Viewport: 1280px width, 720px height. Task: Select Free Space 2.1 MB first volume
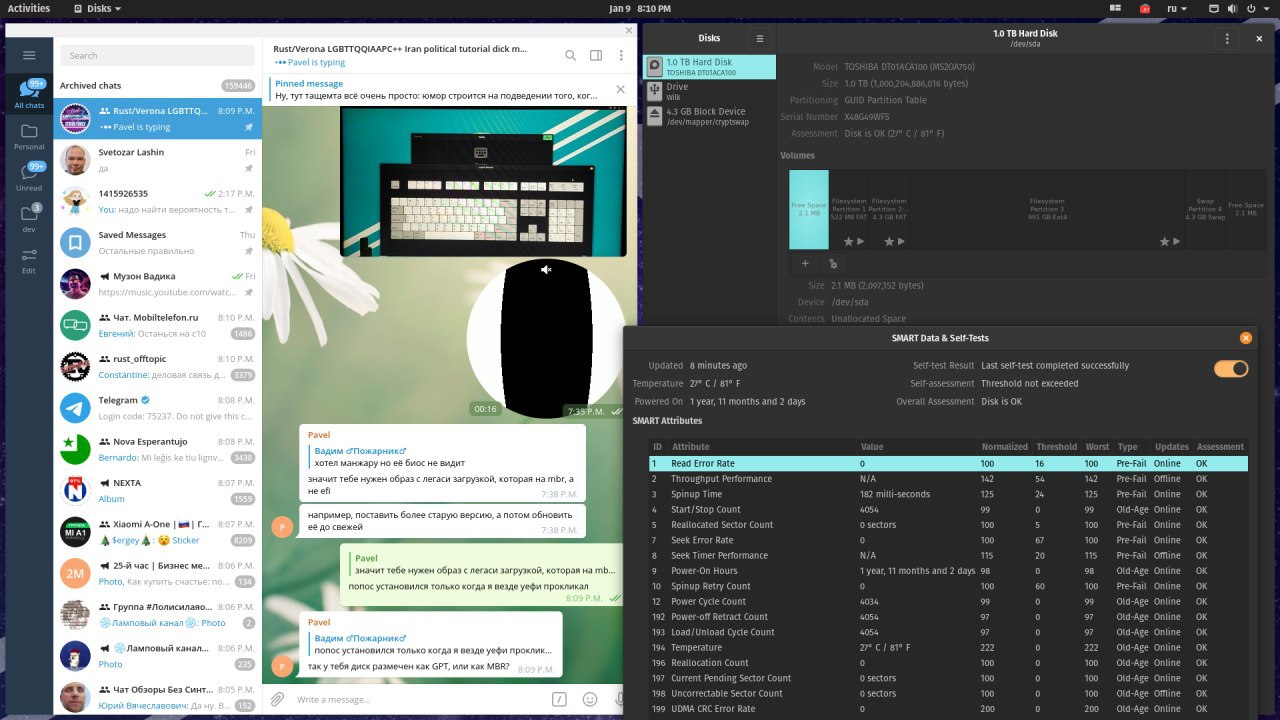coord(809,210)
